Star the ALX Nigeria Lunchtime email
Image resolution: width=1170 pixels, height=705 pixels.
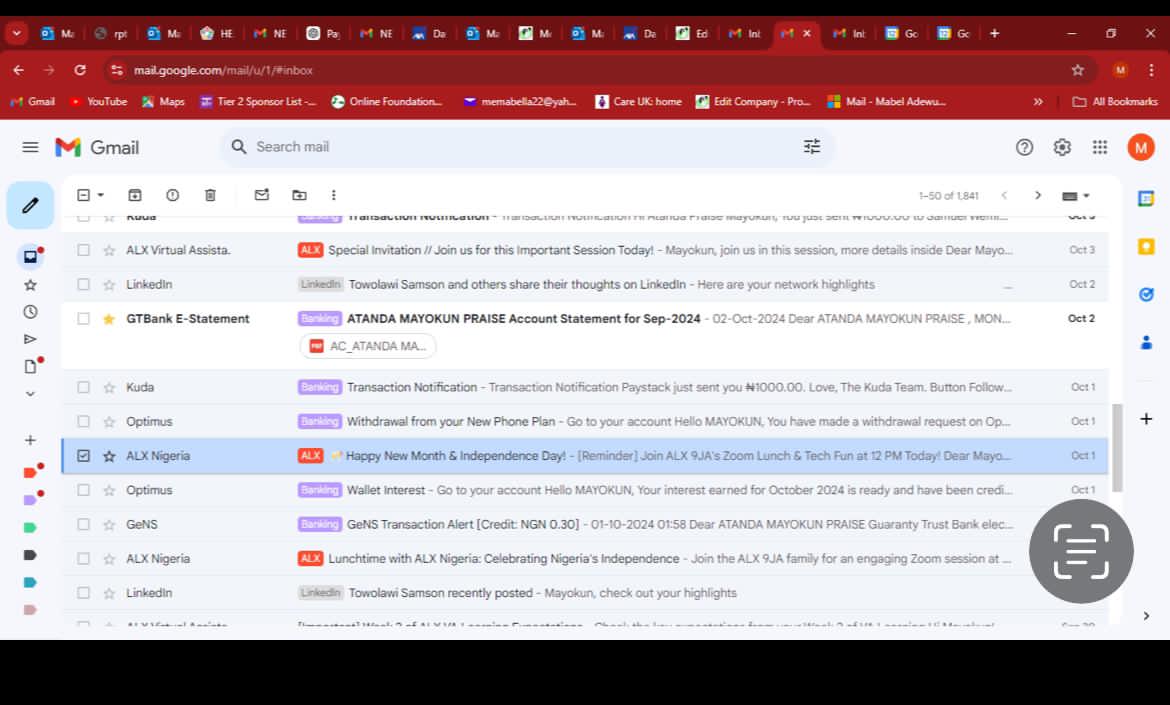click(x=109, y=559)
